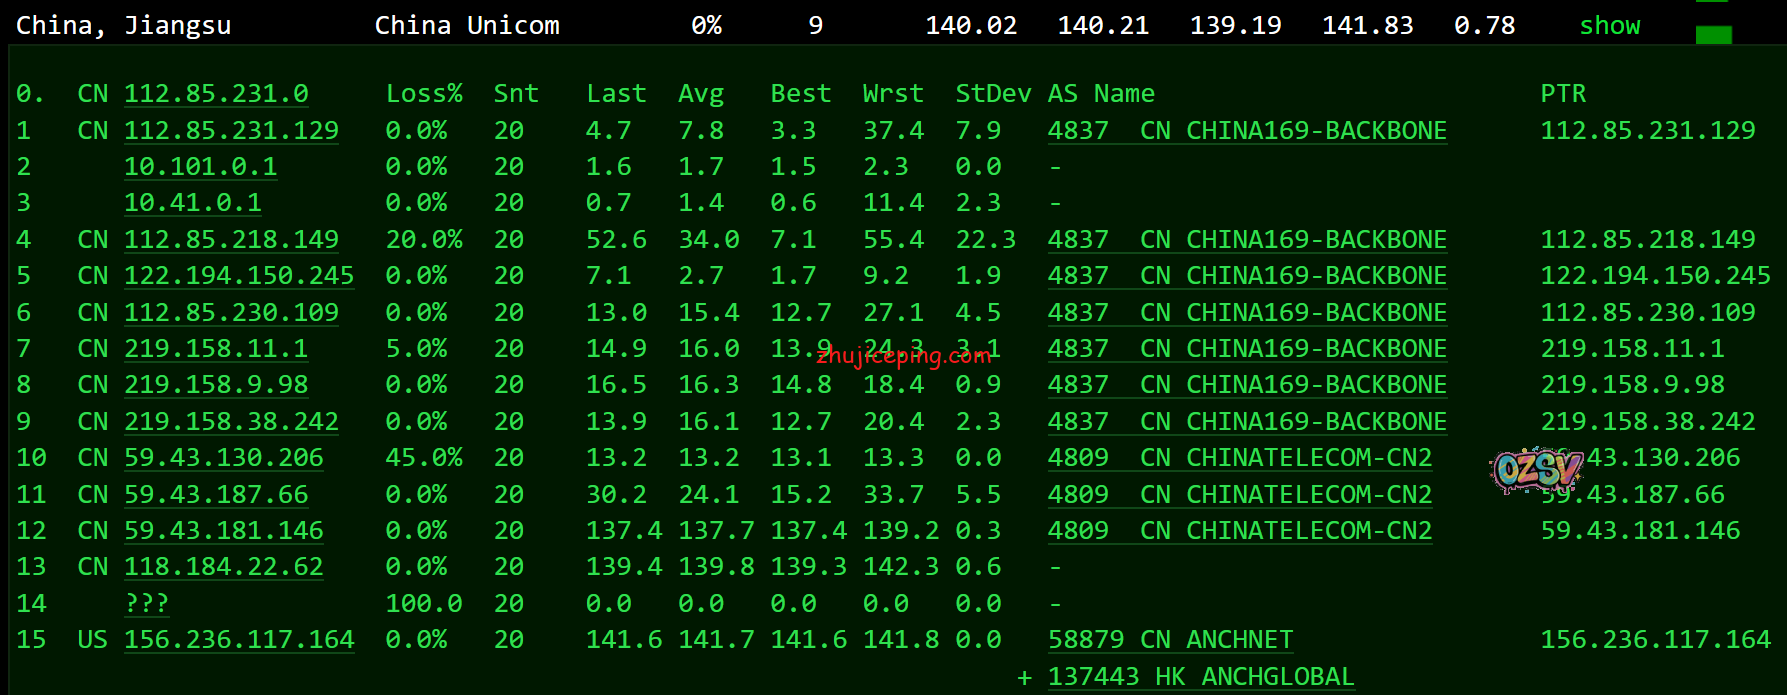This screenshot has height=695, width=1787.
Task: Open underlined US address 156.236.117.164
Action: click(239, 640)
